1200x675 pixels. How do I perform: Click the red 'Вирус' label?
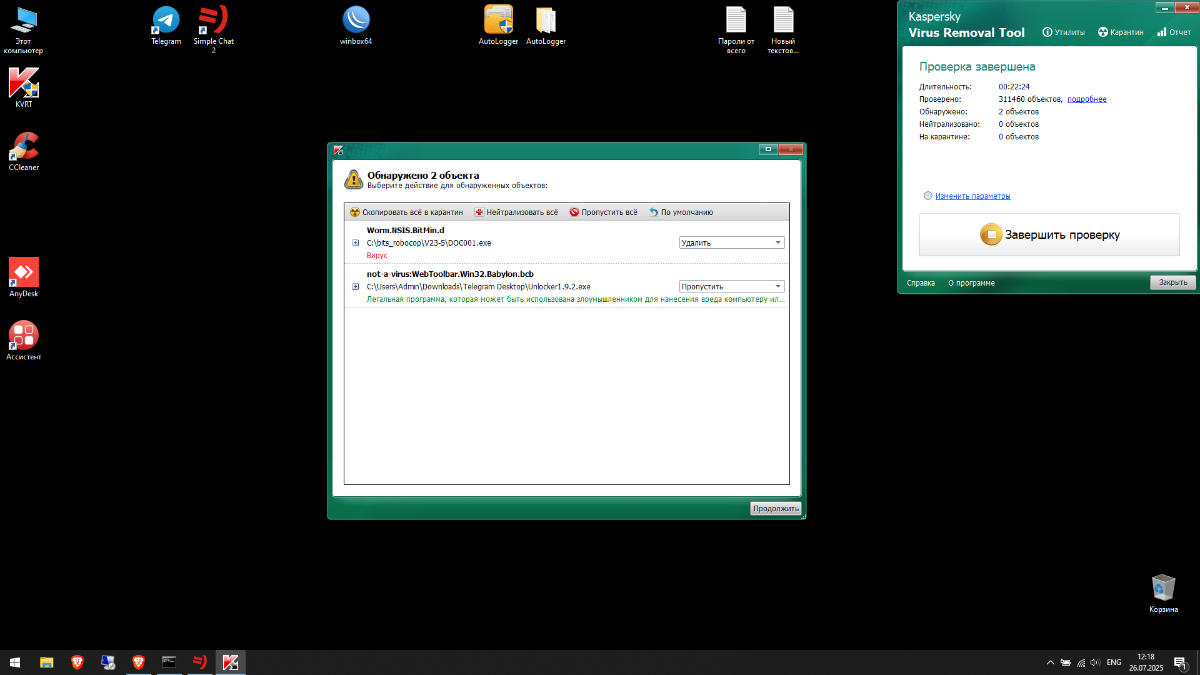pyautogui.click(x=376, y=256)
